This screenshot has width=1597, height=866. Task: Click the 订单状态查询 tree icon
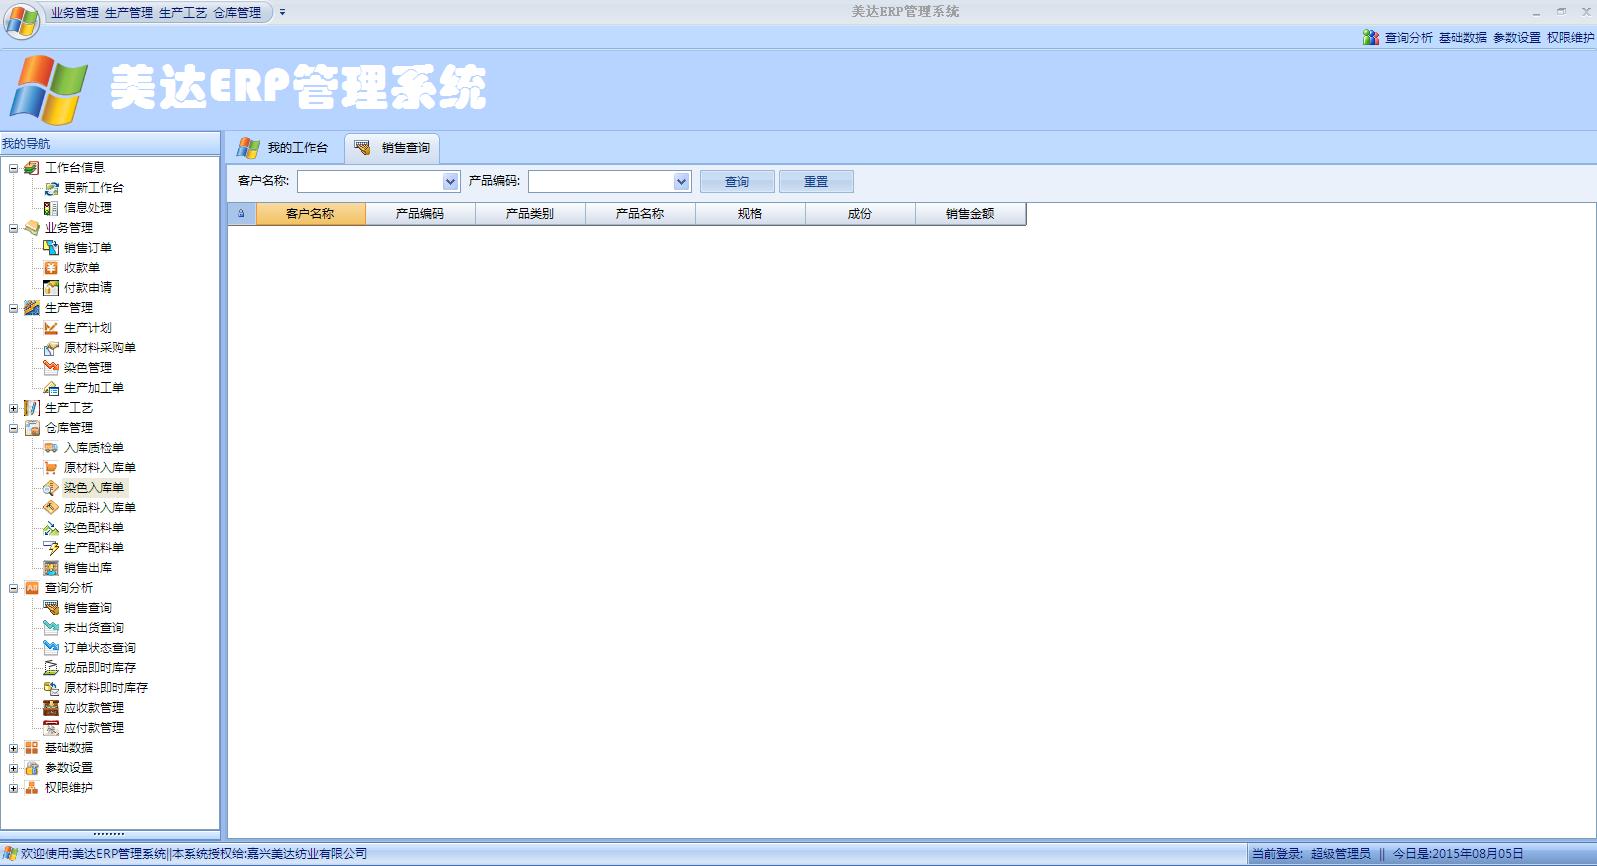[51, 648]
